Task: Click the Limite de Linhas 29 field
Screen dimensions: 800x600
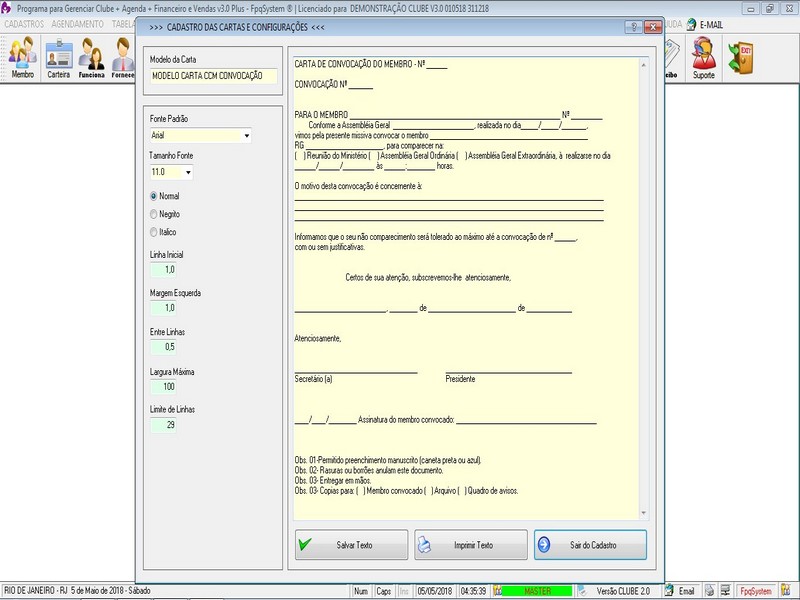Action: pyautogui.click(x=164, y=425)
